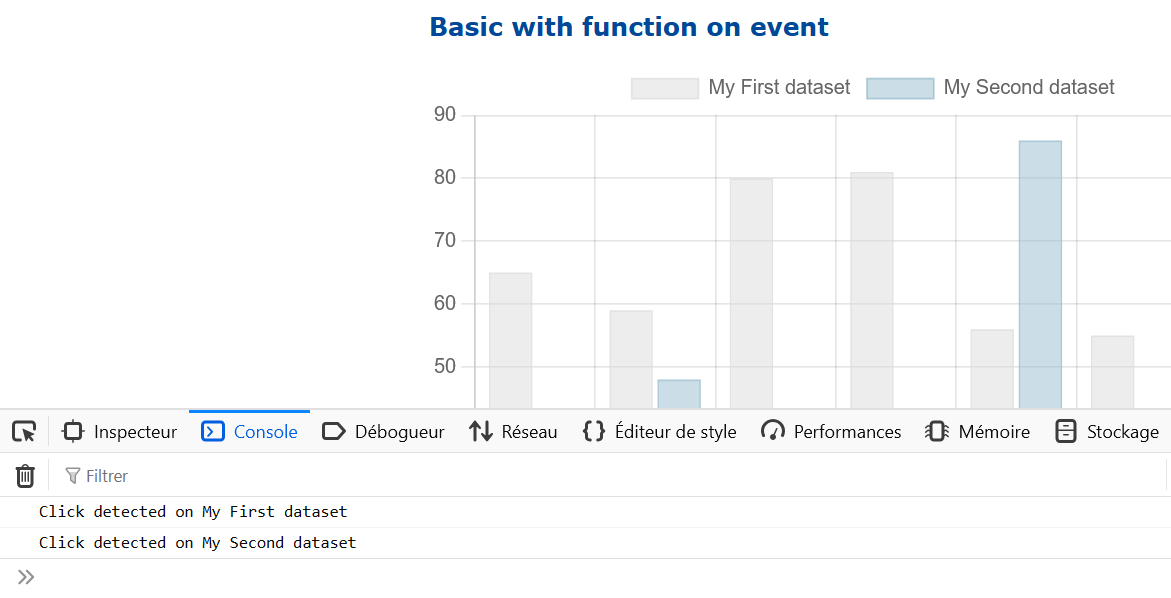Screen dimensions: 1171x598
Task: Click the tallest blue bar near 86
Action: tap(1040, 275)
